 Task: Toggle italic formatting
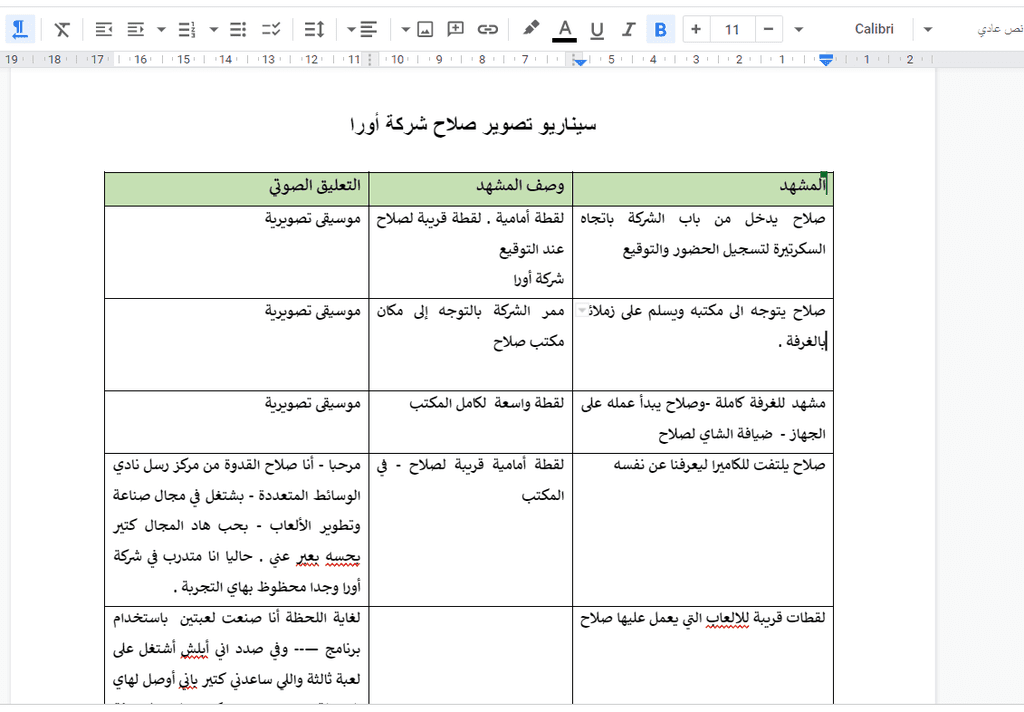click(x=628, y=29)
